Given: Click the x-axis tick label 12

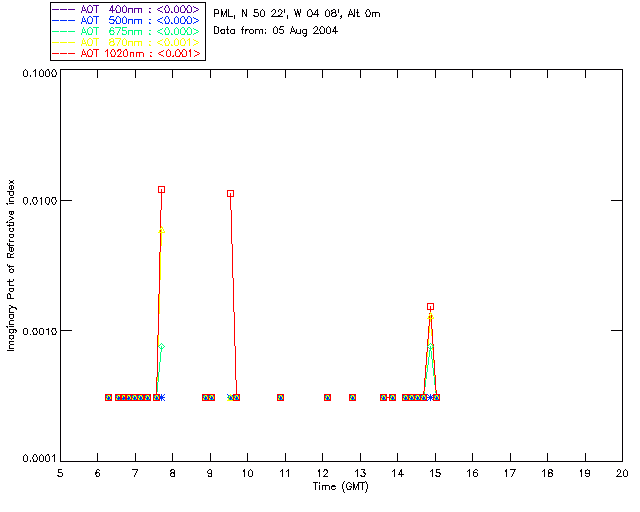Looking at the screenshot, I should coord(322,473).
